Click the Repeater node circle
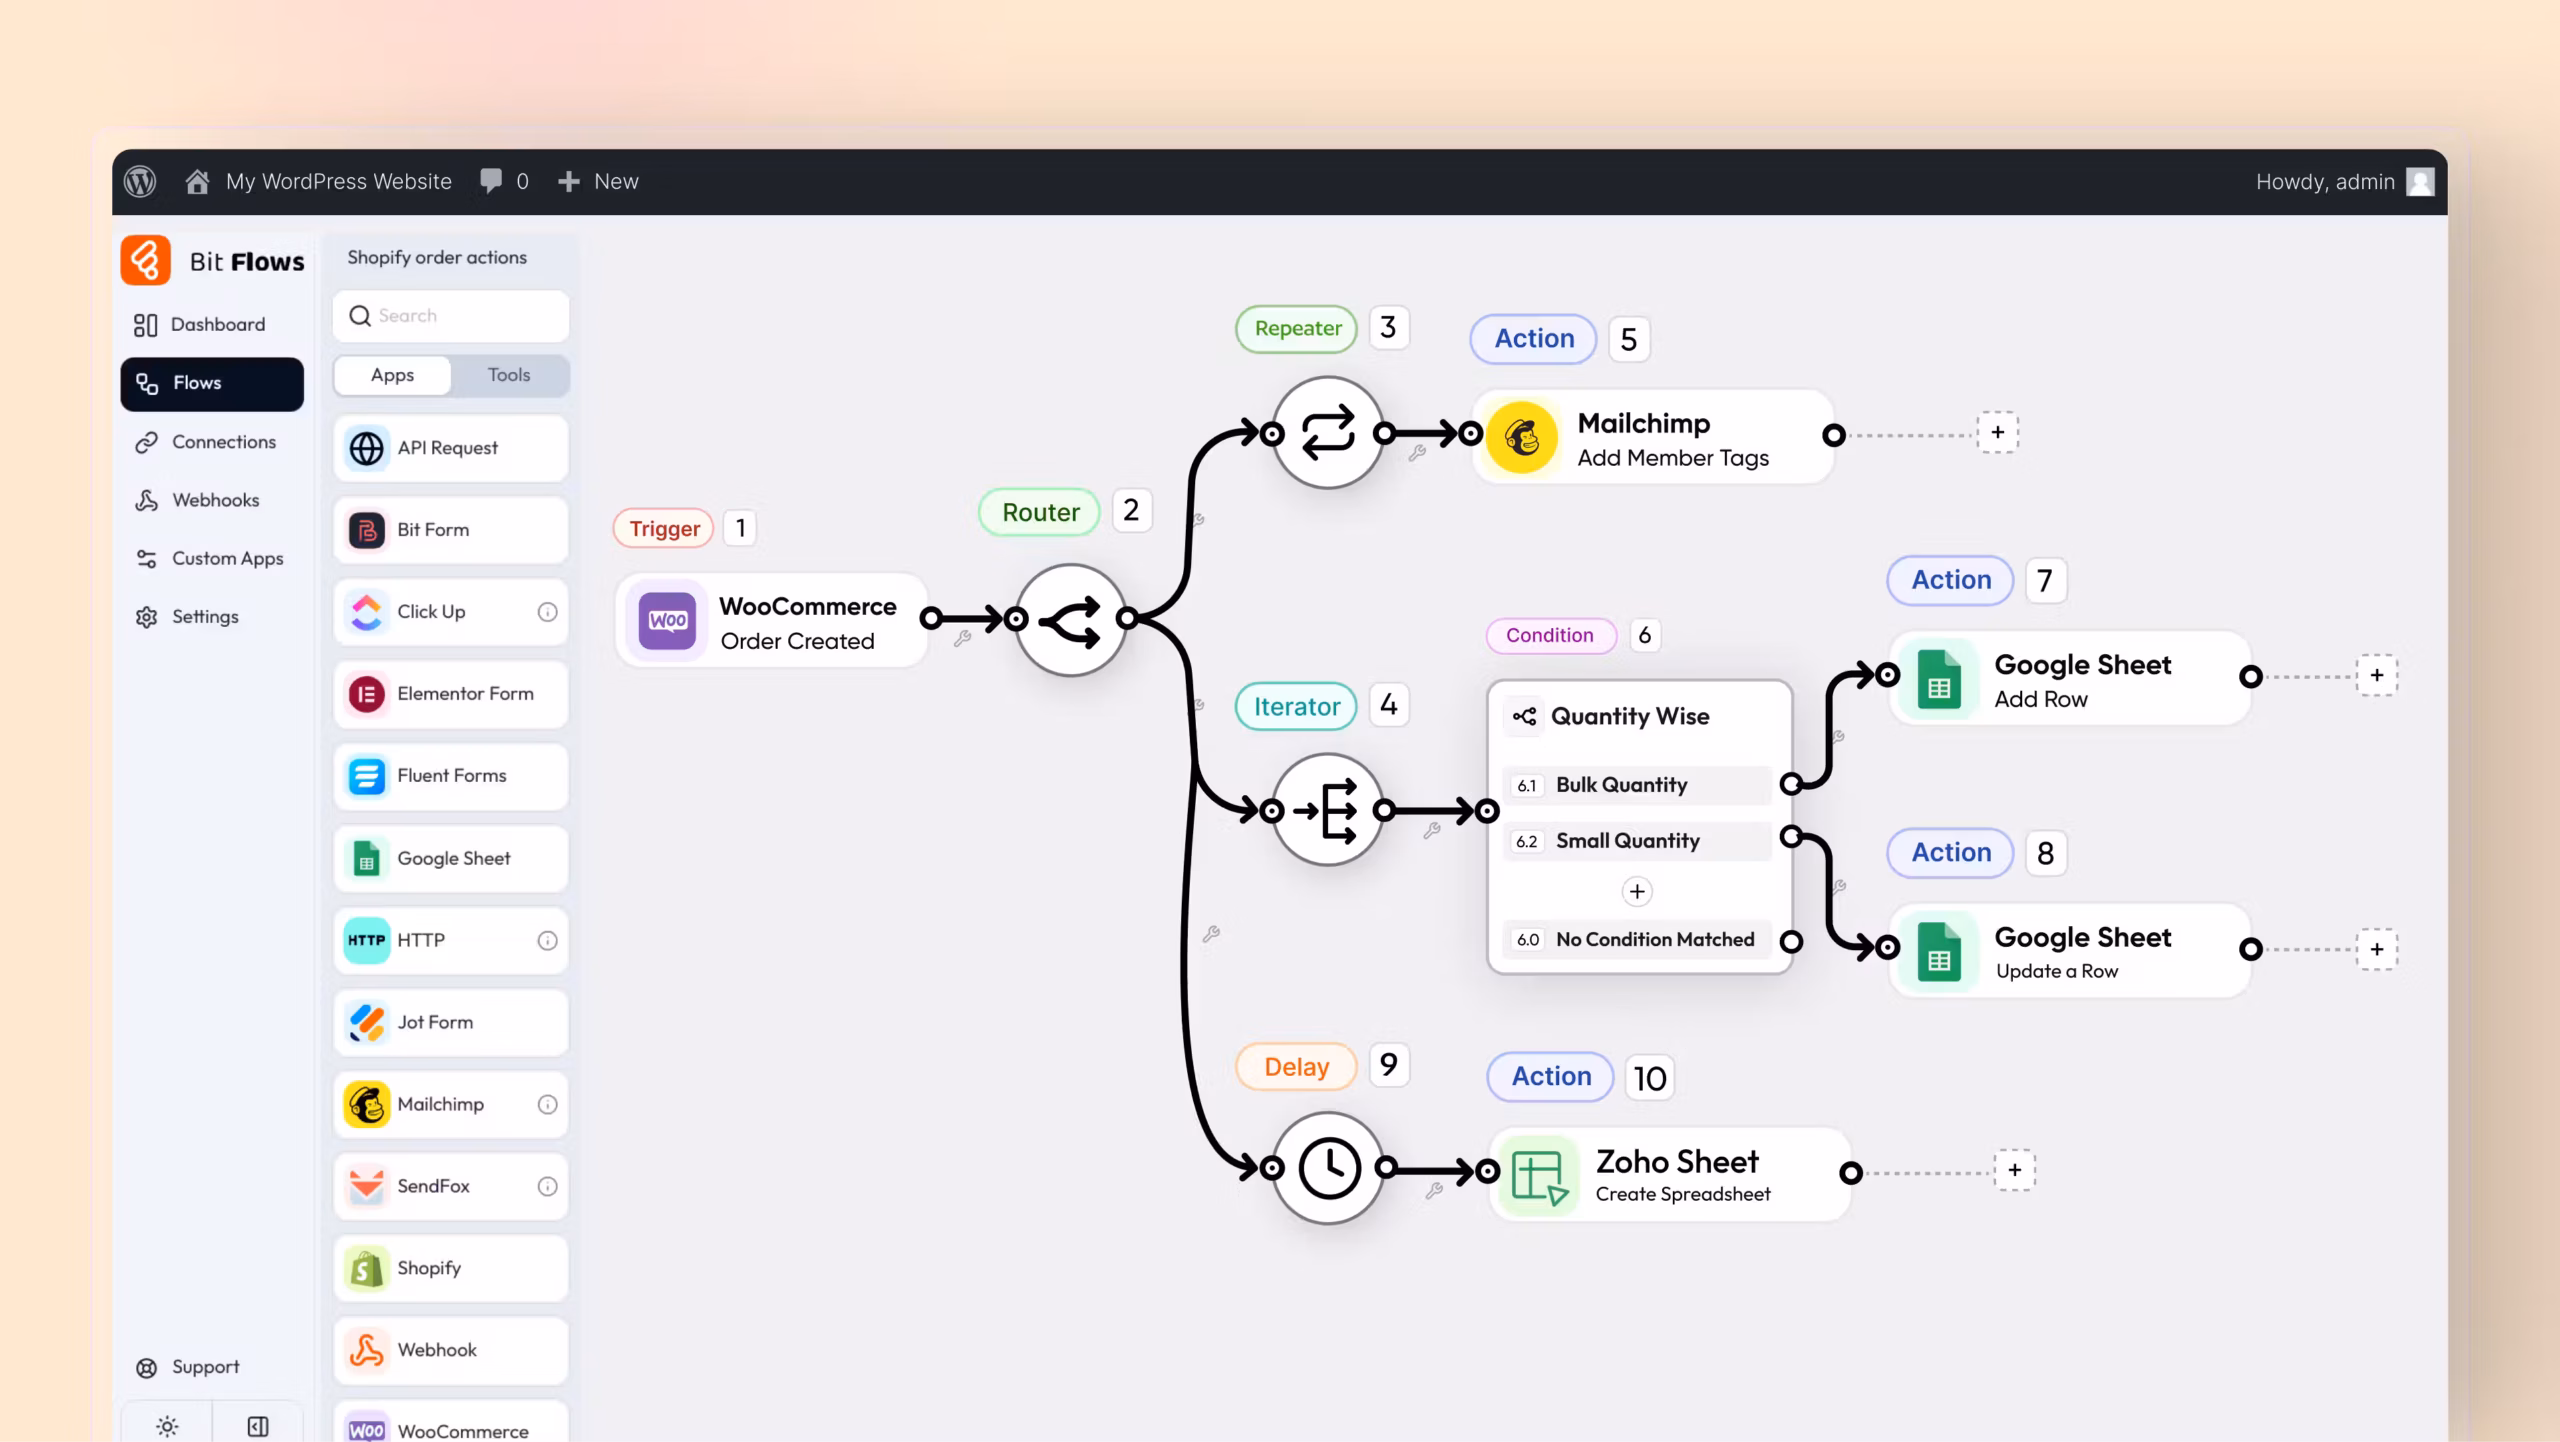The height and width of the screenshot is (1442, 2560). (x=1328, y=433)
